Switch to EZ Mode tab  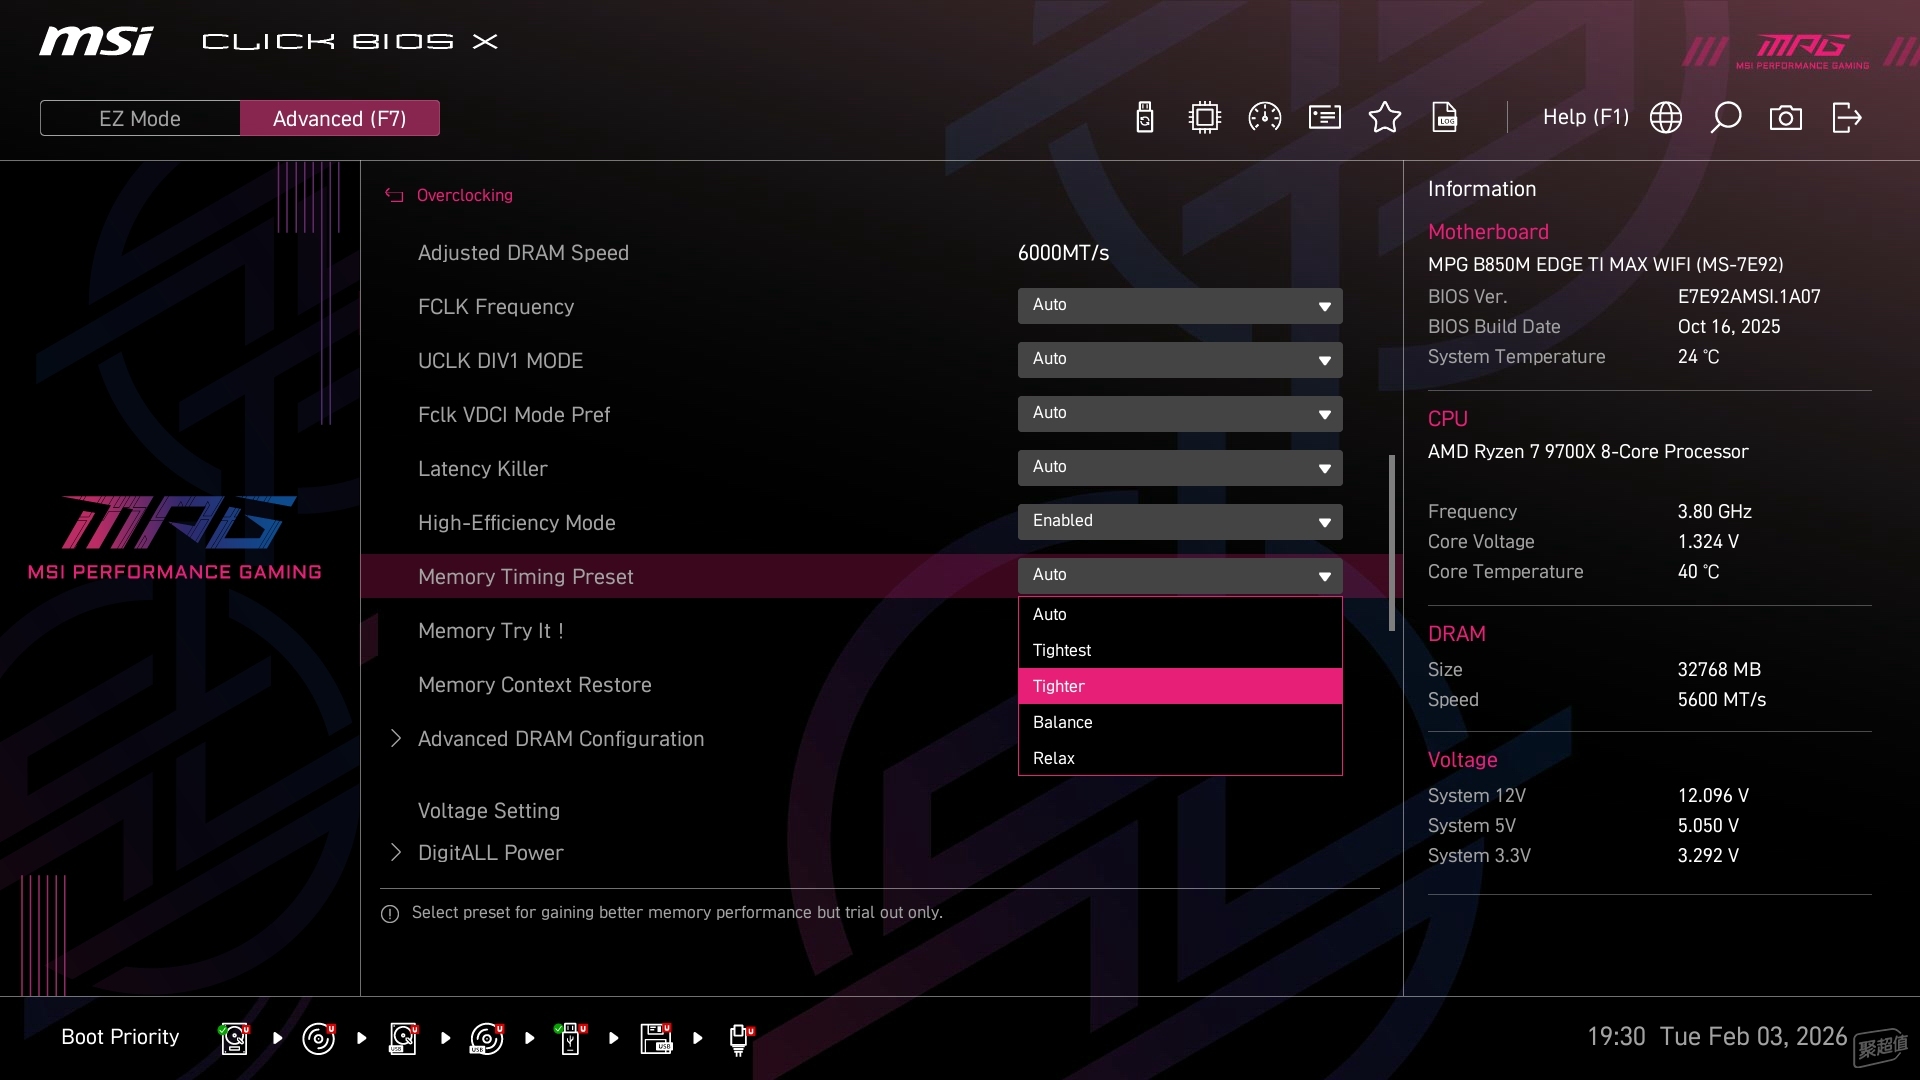140,117
